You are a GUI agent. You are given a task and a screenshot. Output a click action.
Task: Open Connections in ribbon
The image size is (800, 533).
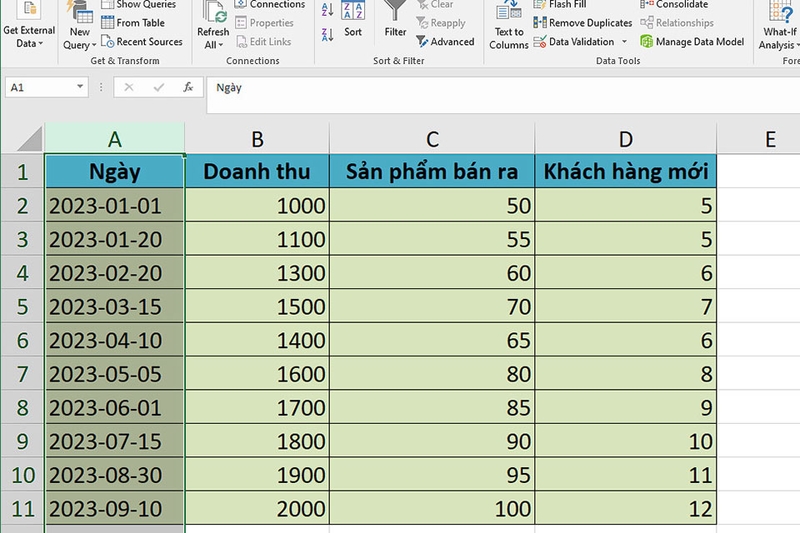[270, 5]
